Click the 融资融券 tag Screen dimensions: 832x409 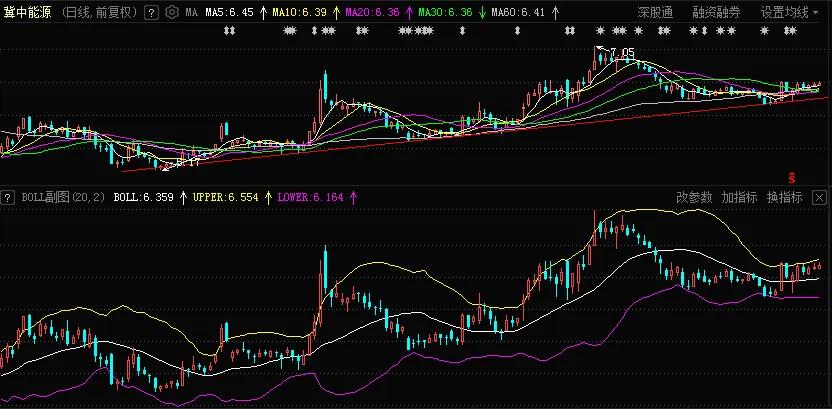coord(716,13)
